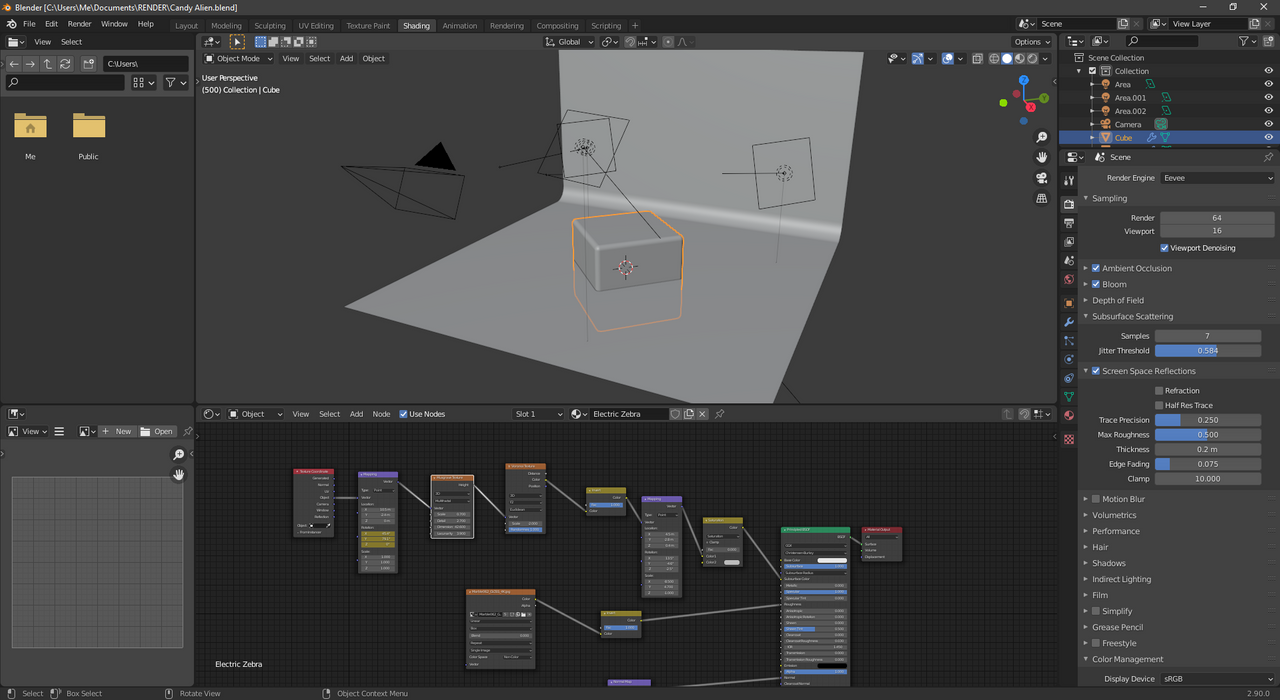
Task: Disable the Bloom checkbox
Action: click(1096, 284)
